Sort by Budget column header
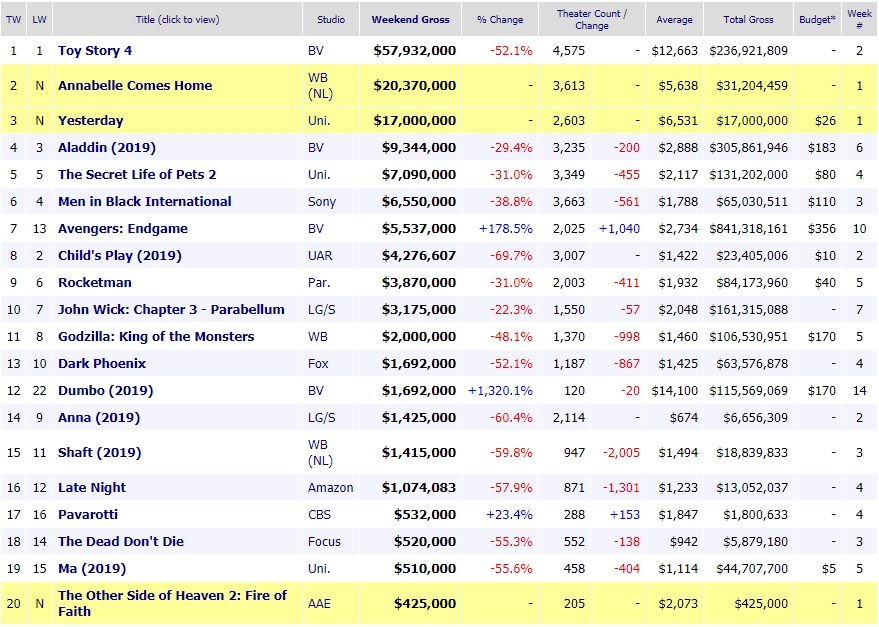The height and width of the screenshot is (627, 879). (817, 20)
